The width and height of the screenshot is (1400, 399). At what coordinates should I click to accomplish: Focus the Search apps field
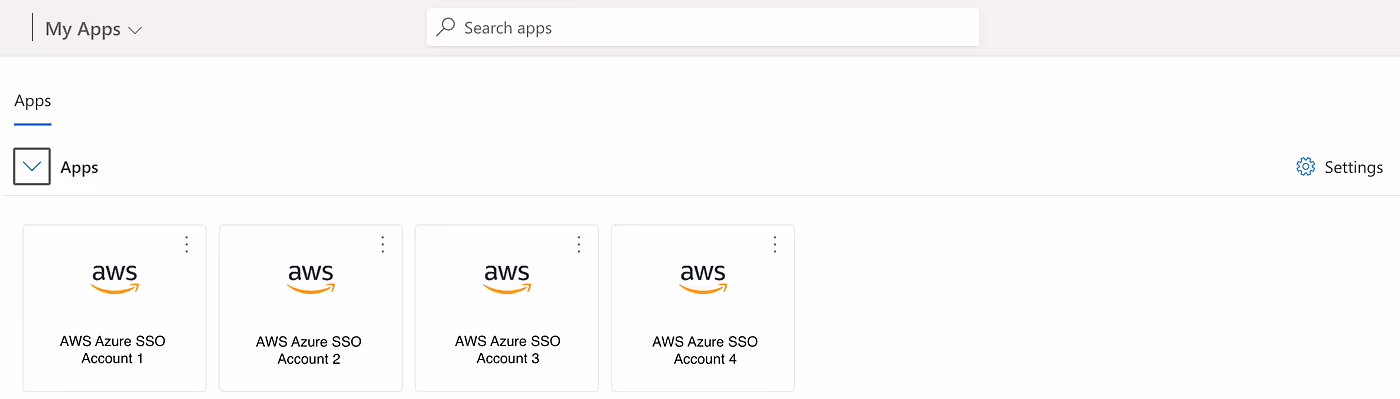[x=703, y=27]
